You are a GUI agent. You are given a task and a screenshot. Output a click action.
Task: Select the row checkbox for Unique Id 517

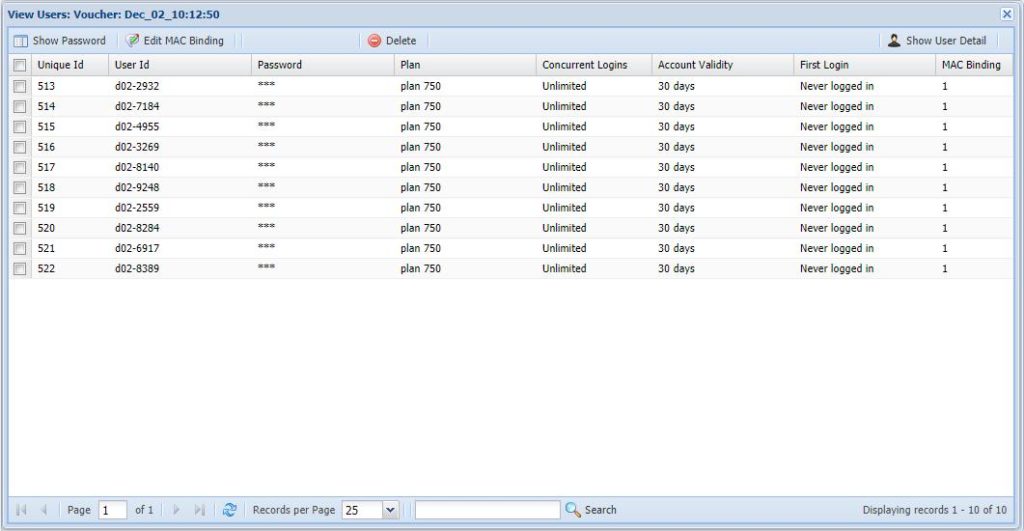(20, 168)
